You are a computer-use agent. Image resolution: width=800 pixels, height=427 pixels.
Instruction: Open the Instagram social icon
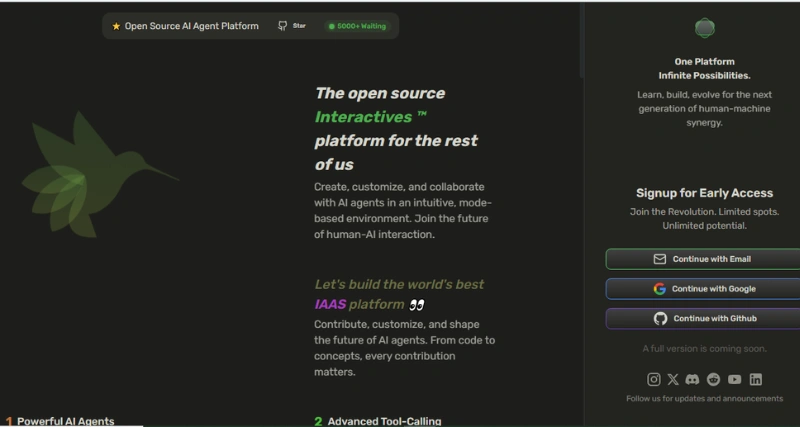[x=654, y=379]
